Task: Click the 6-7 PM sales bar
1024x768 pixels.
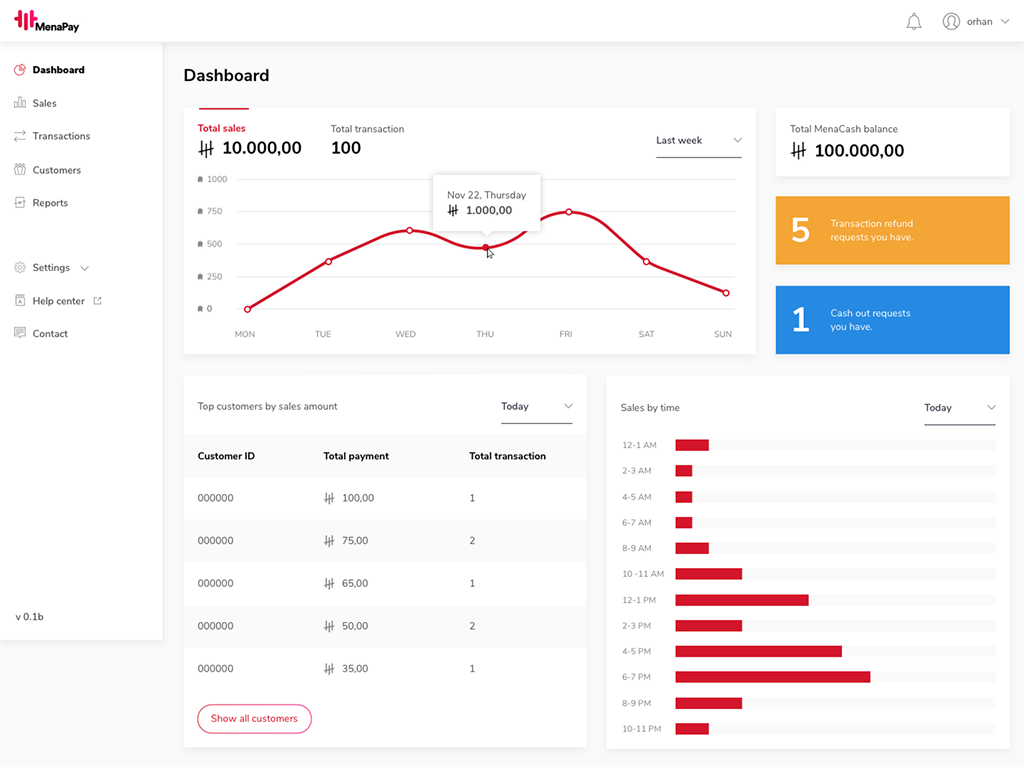Action: point(773,677)
